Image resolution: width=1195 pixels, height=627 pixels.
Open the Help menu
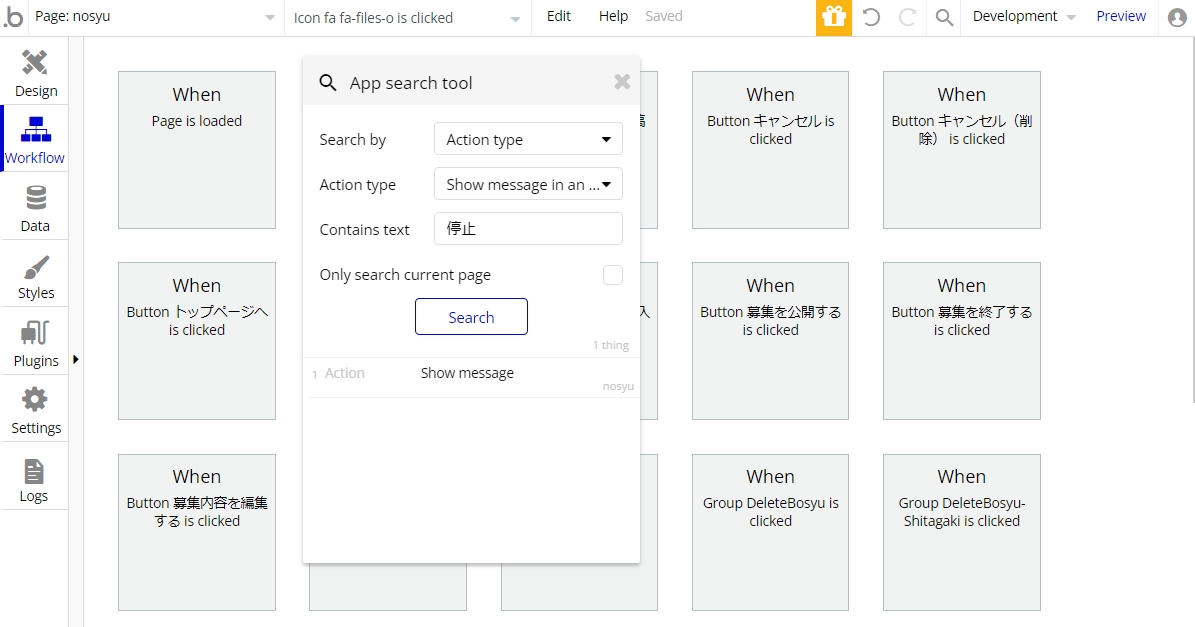(614, 16)
